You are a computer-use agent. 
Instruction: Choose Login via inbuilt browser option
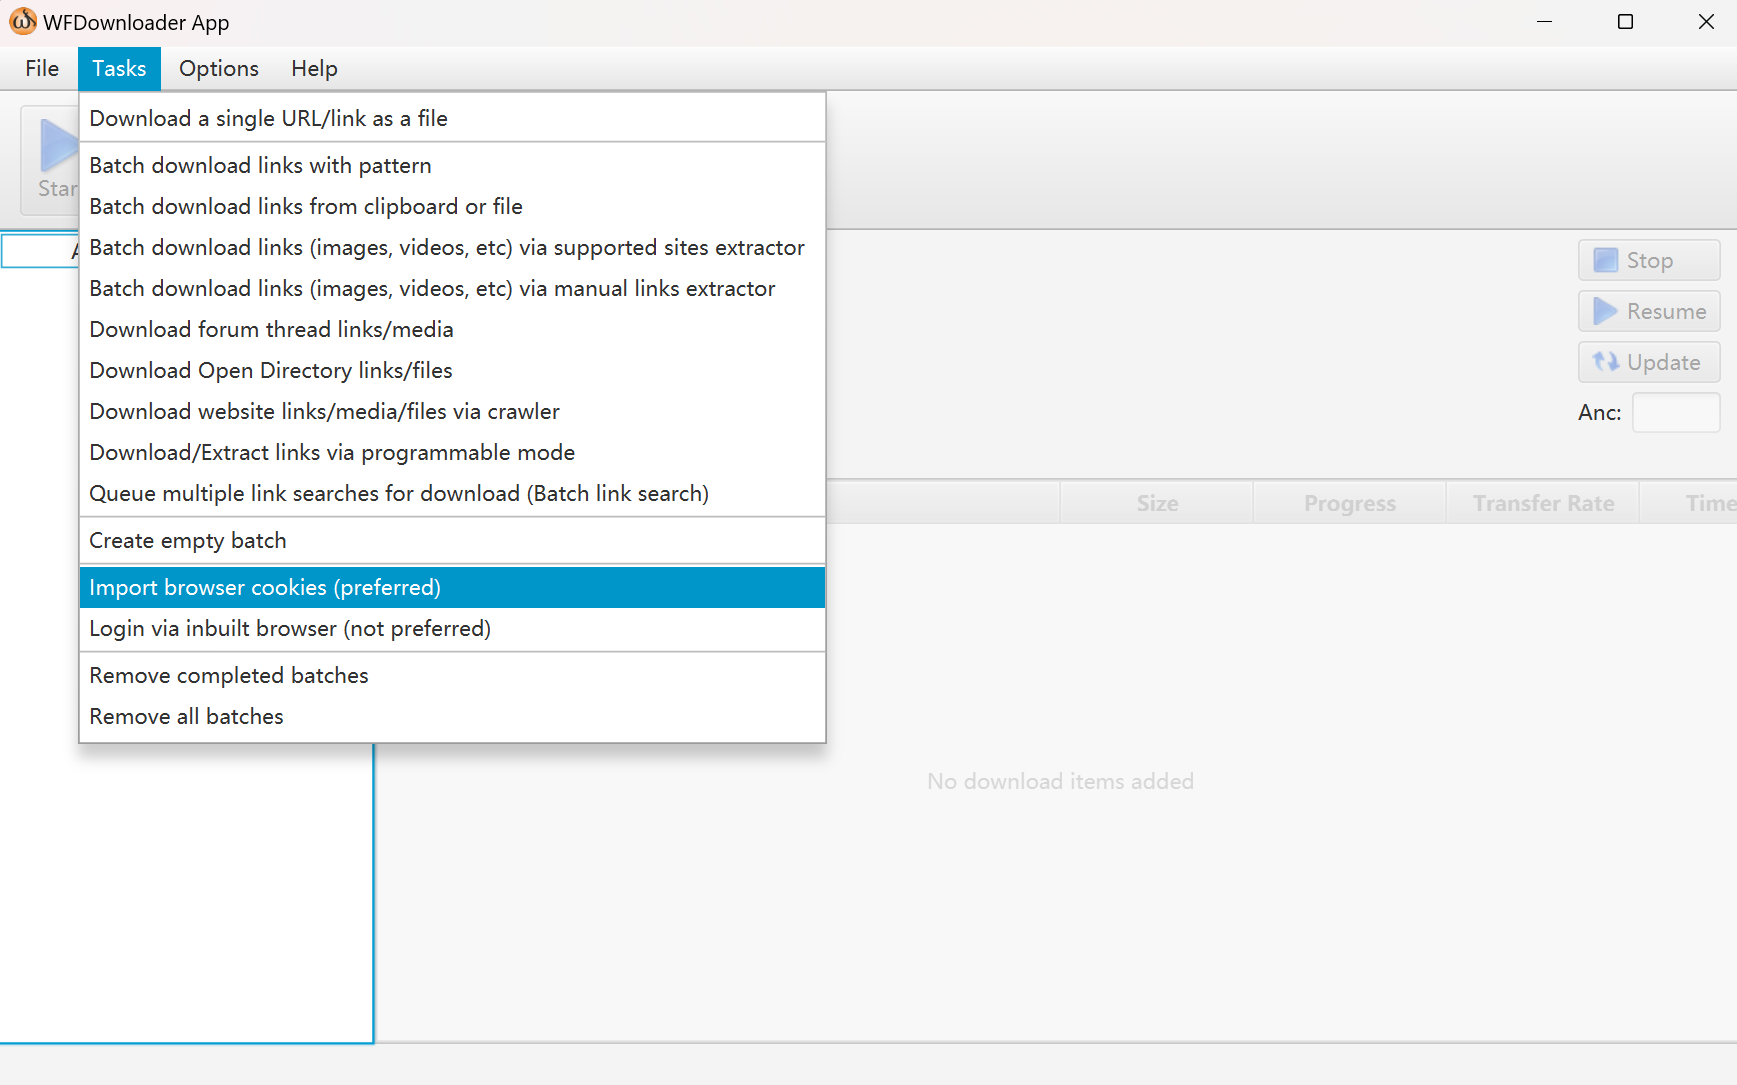[290, 629]
